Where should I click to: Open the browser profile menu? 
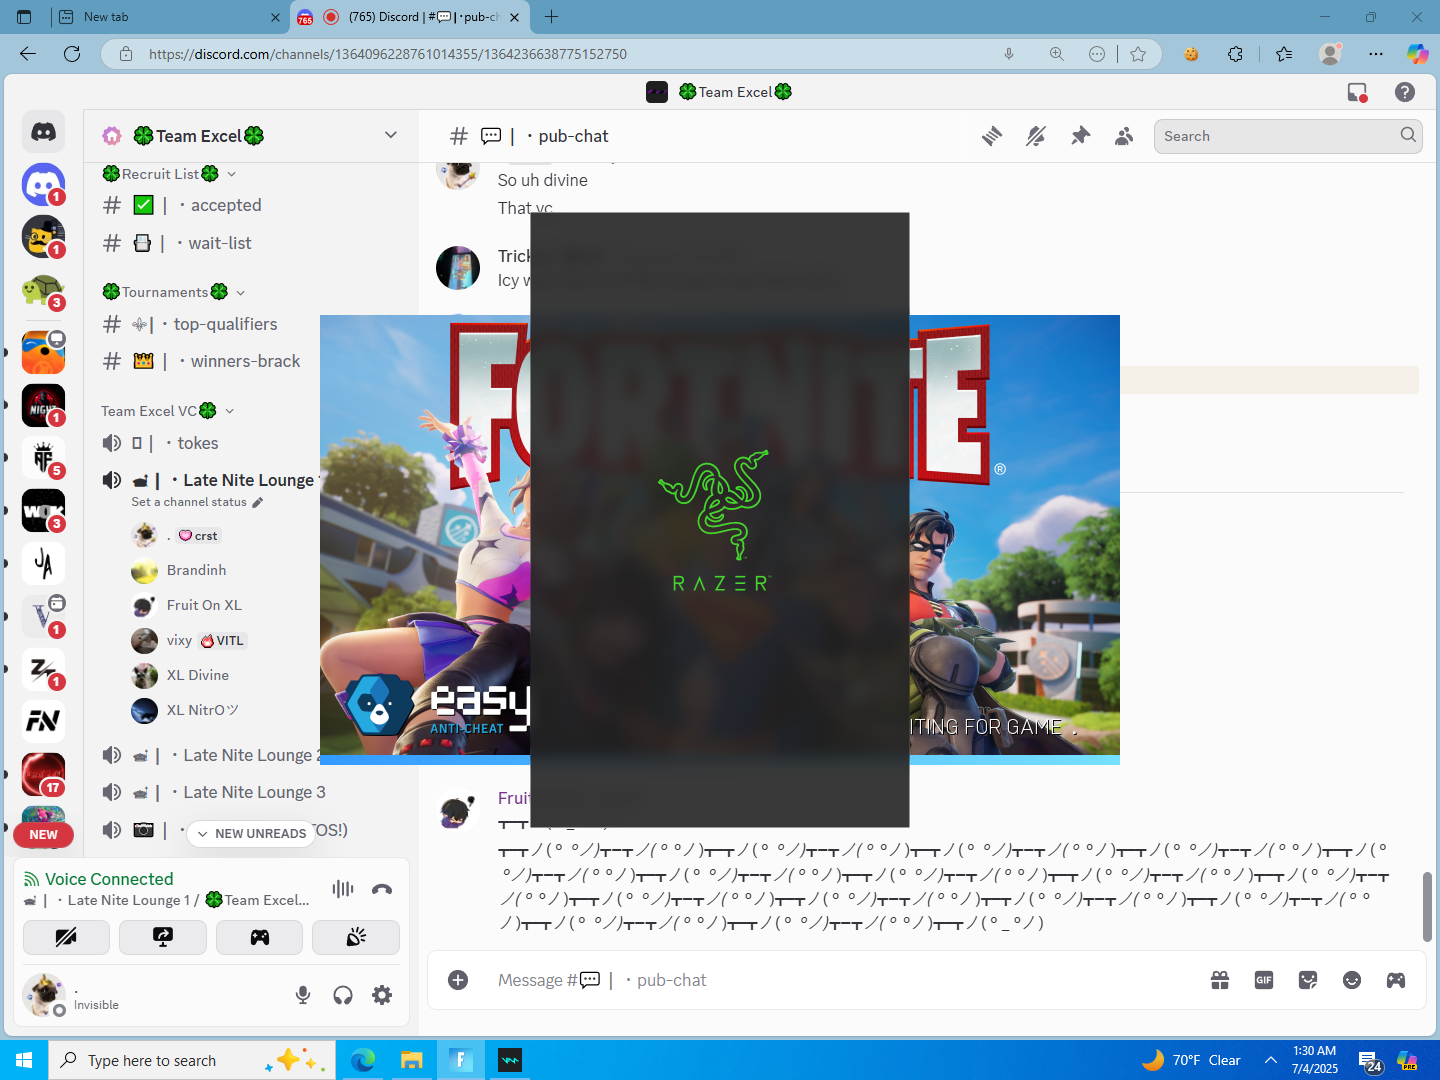click(1330, 54)
